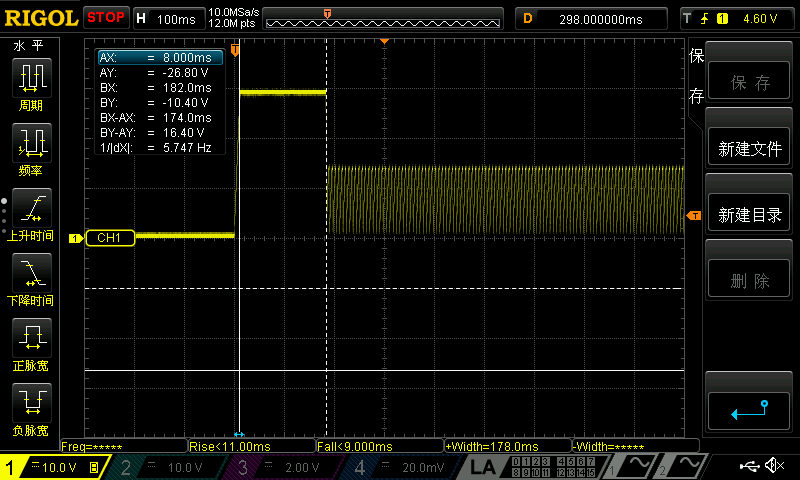Click the source 1 waveform generator icon
Screen dimensions: 800x480
pyautogui.click(x=633, y=467)
